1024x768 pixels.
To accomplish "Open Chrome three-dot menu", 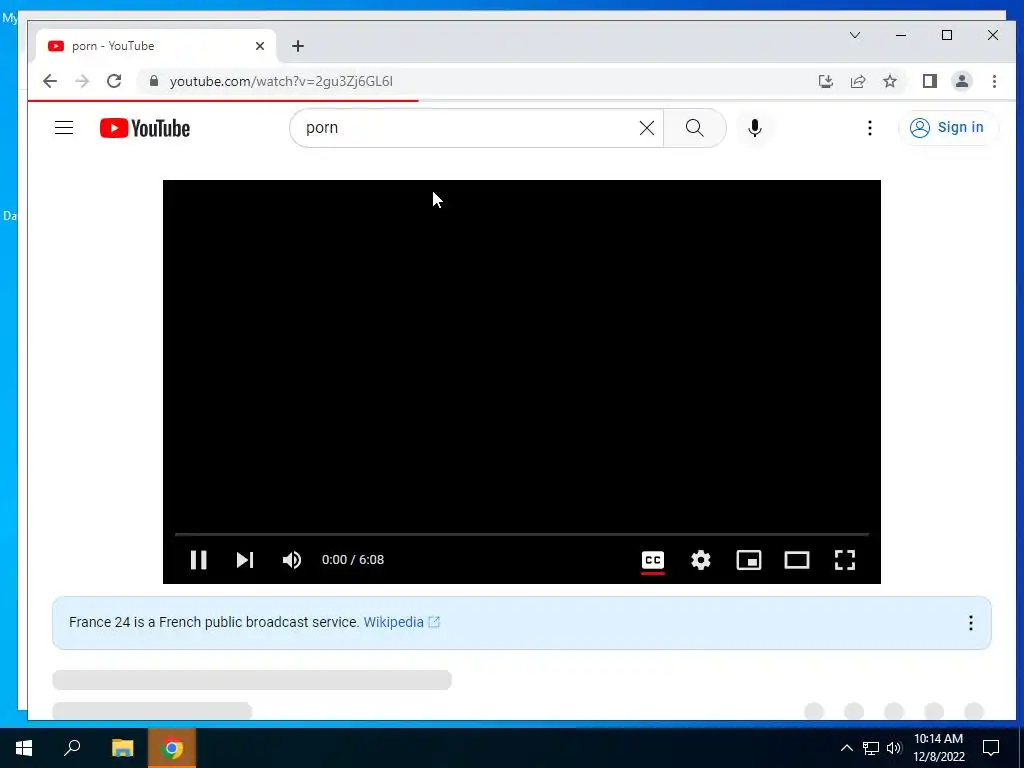I will point(994,81).
